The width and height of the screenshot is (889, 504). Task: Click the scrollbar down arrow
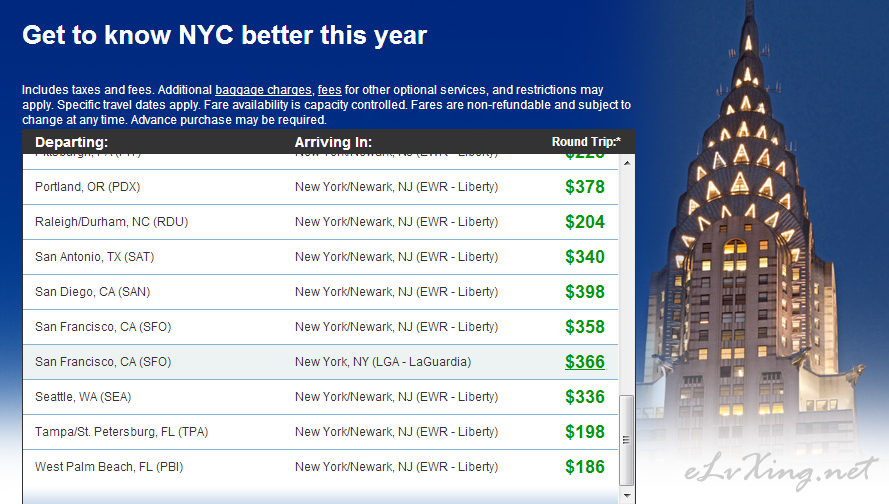click(x=626, y=495)
